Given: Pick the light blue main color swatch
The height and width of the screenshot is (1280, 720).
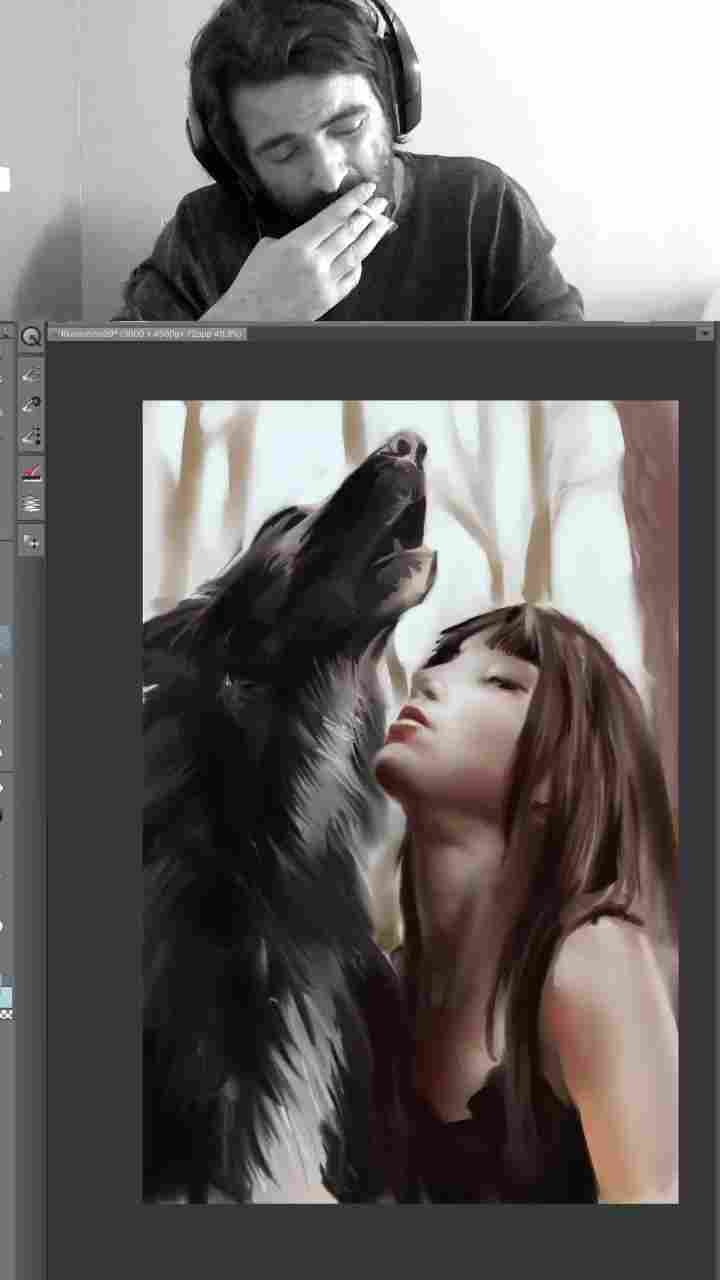Looking at the screenshot, I should [x=5, y=996].
